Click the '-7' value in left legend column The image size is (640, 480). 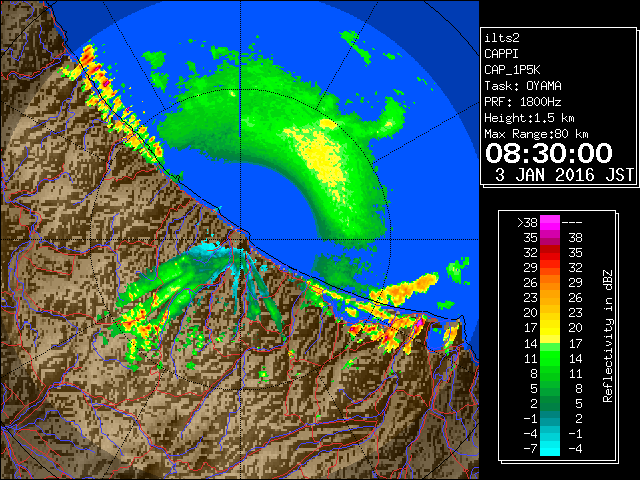pyautogui.click(x=530, y=449)
